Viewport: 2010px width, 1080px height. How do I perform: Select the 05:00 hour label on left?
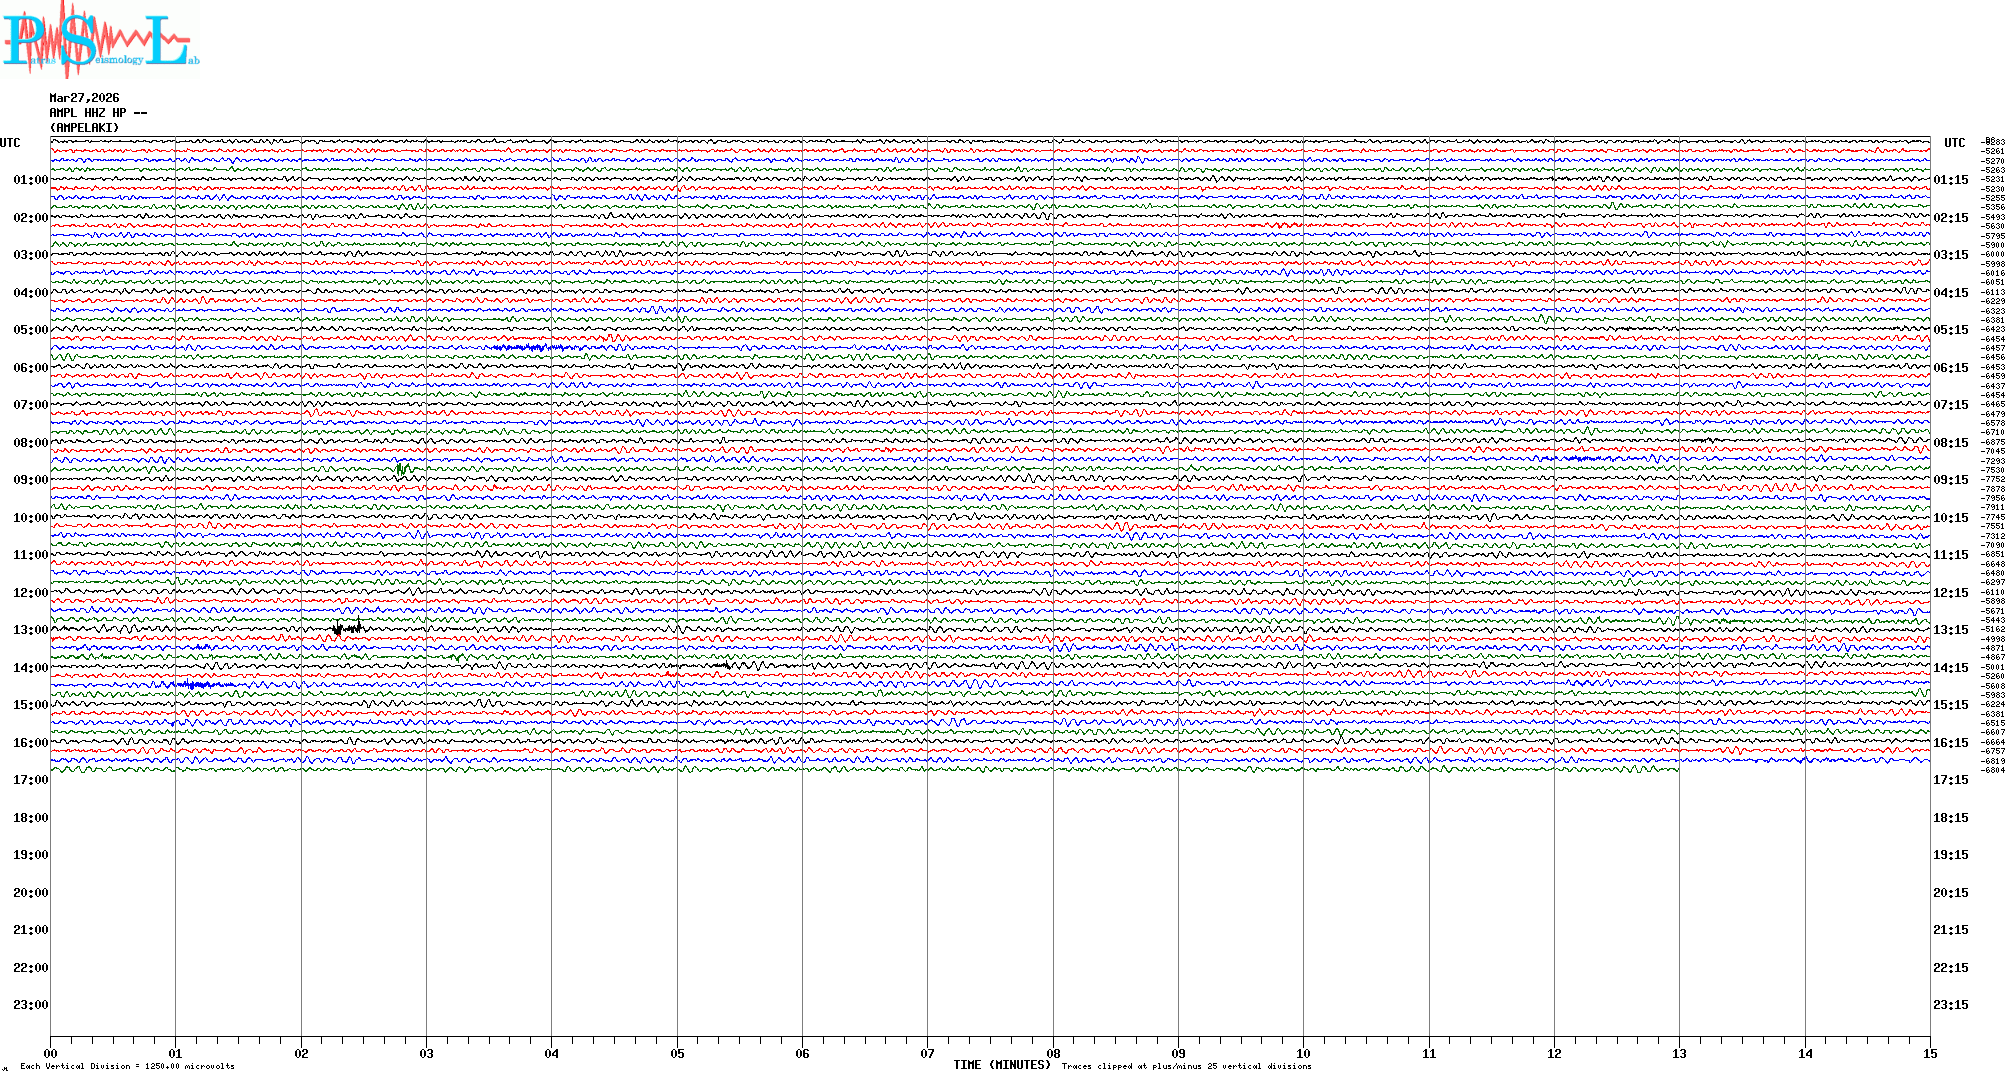pyautogui.click(x=30, y=330)
